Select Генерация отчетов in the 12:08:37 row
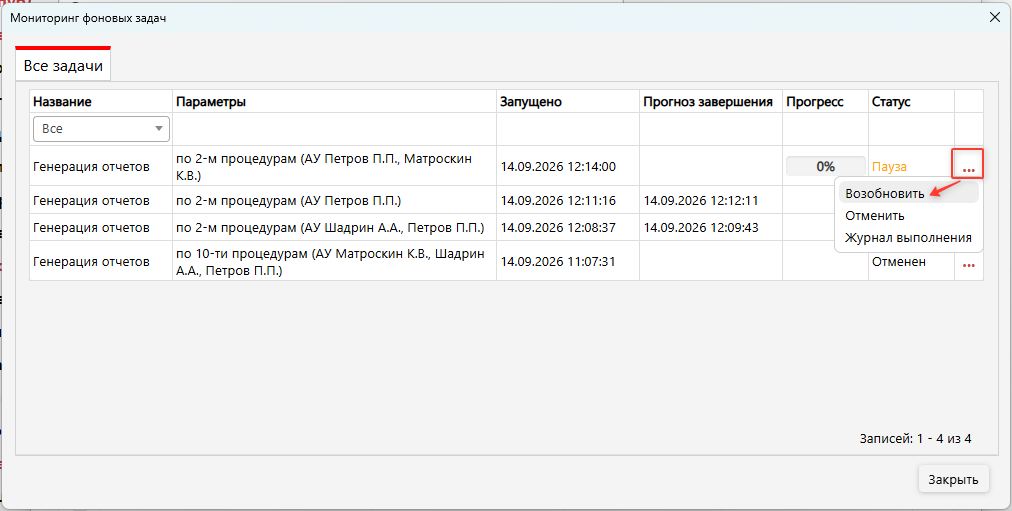Viewport: 1012px width, 511px height. tap(91, 228)
